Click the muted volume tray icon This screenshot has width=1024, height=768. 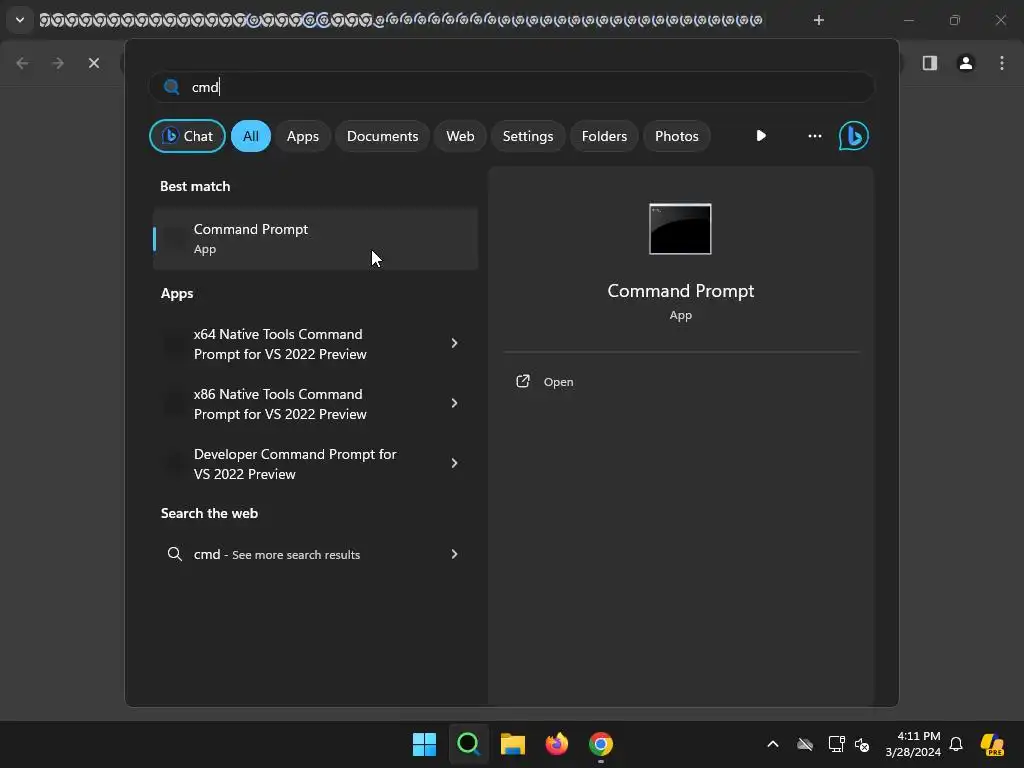coord(862,744)
